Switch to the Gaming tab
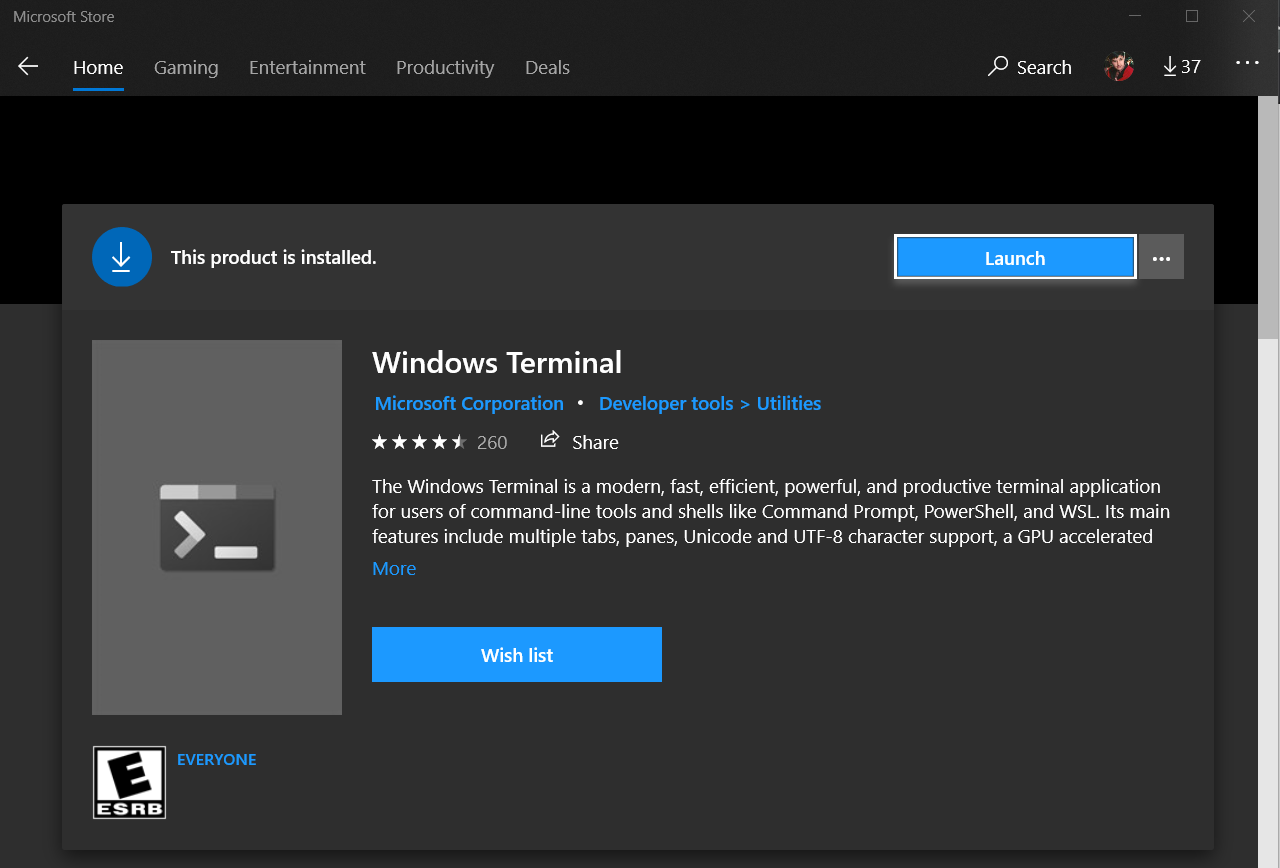Screen dimensions: 1280x868 (186, 67)
